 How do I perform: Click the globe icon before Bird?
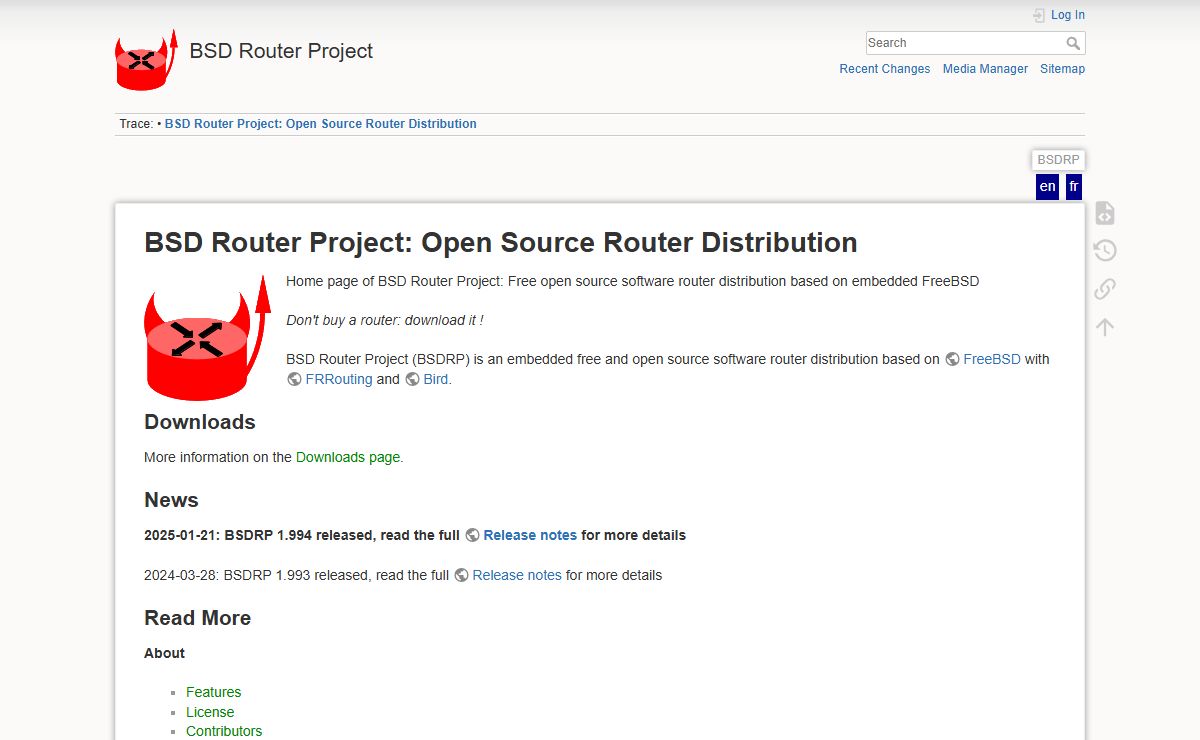point(412,379)
